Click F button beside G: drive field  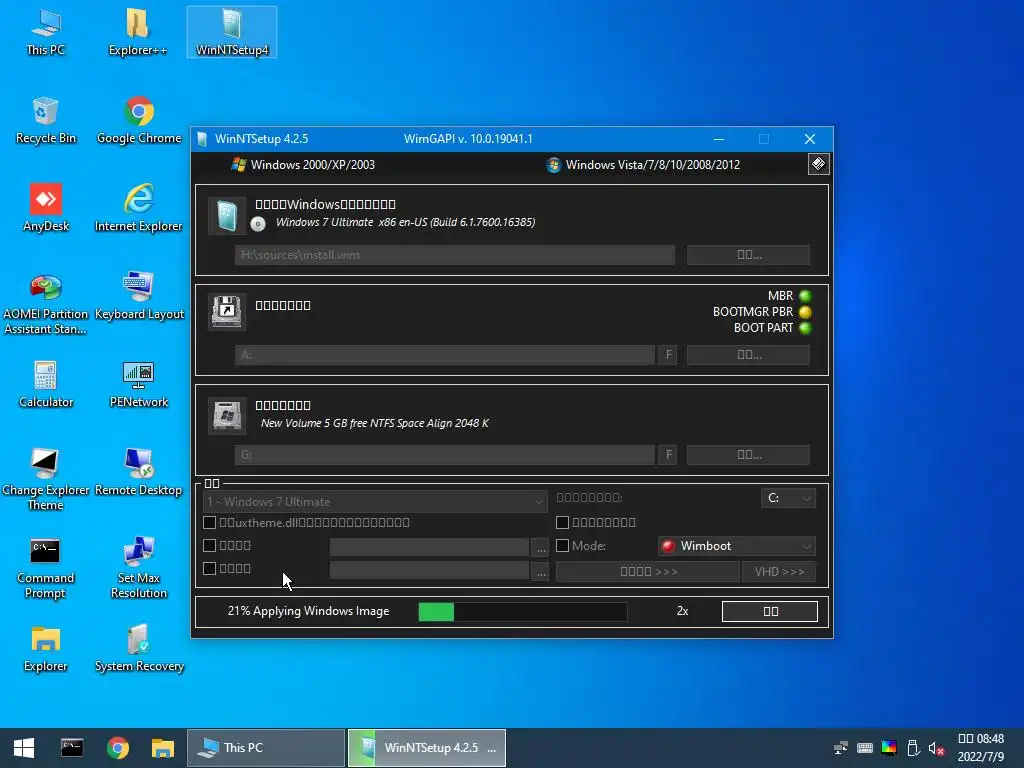coord(667,455)
